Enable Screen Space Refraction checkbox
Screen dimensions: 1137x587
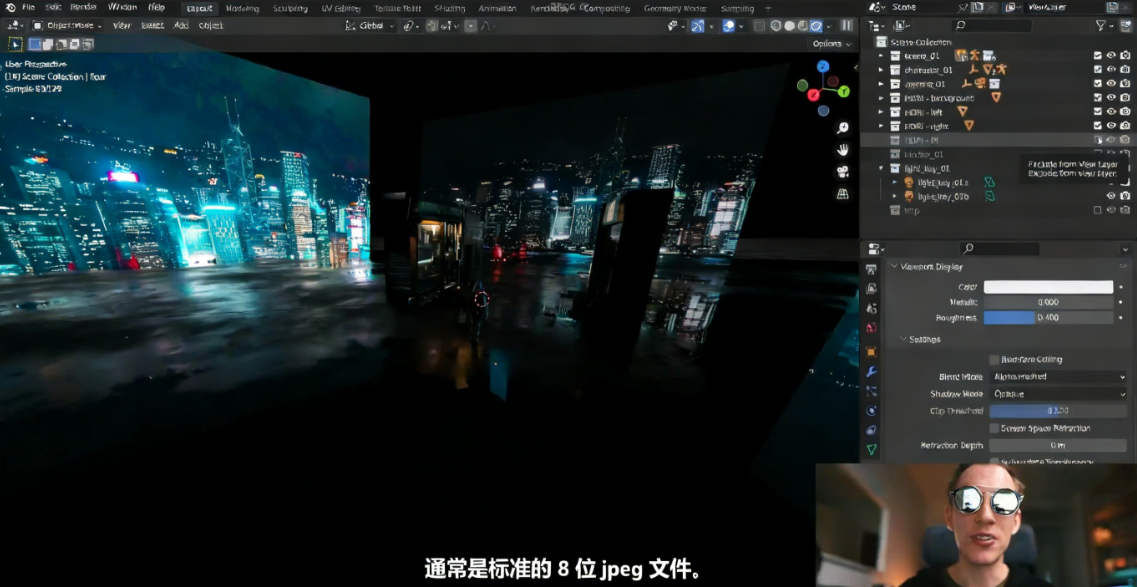point(994,428)
